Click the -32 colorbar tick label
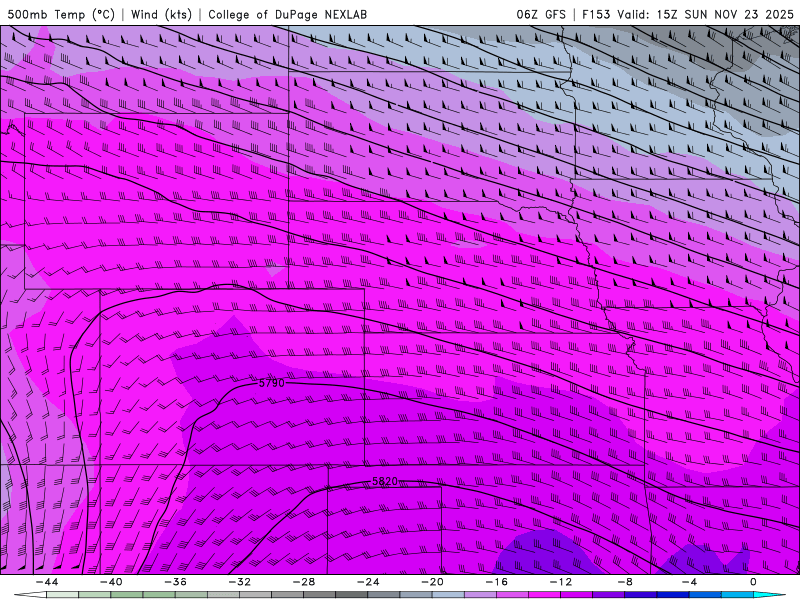Viewport: 800px width, 600px height. 239,582
